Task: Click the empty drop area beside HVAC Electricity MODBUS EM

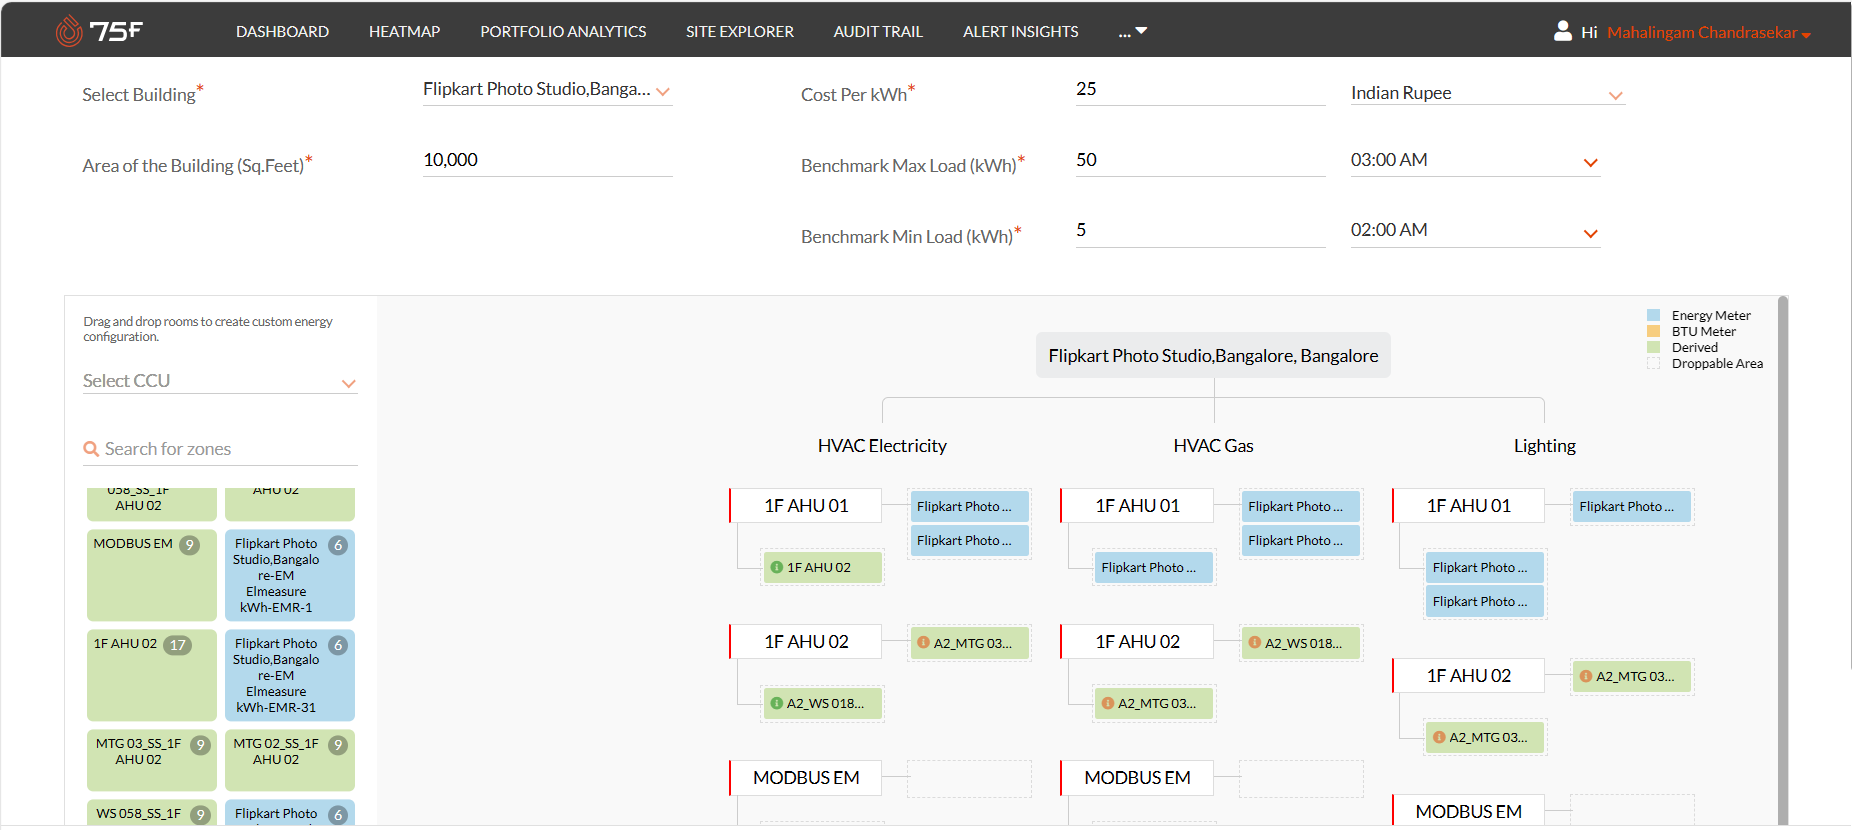Action: tap(969, 778)
